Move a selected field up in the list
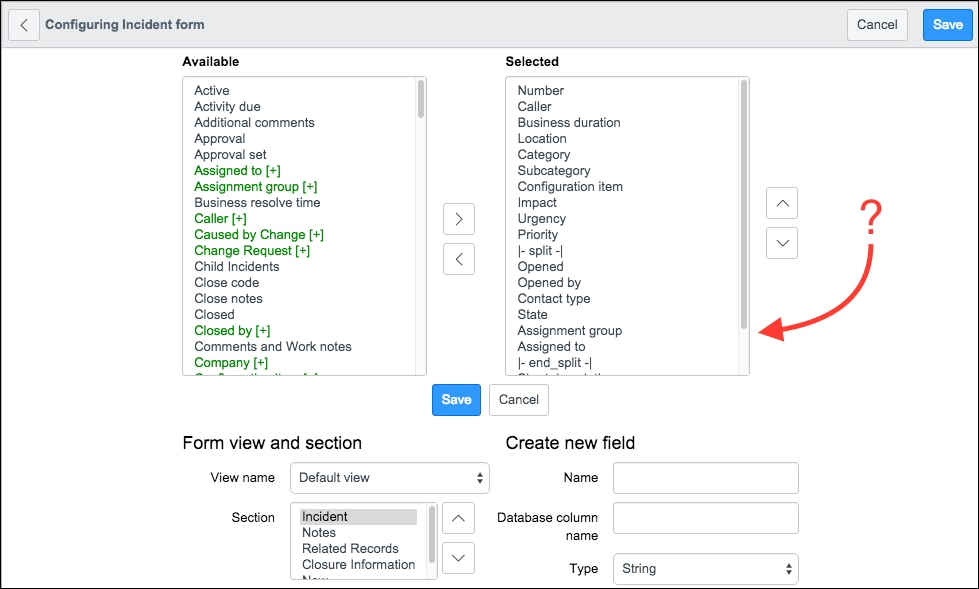Screen dimensions: 979x589 pyautogui.click(x=781, y=203)
